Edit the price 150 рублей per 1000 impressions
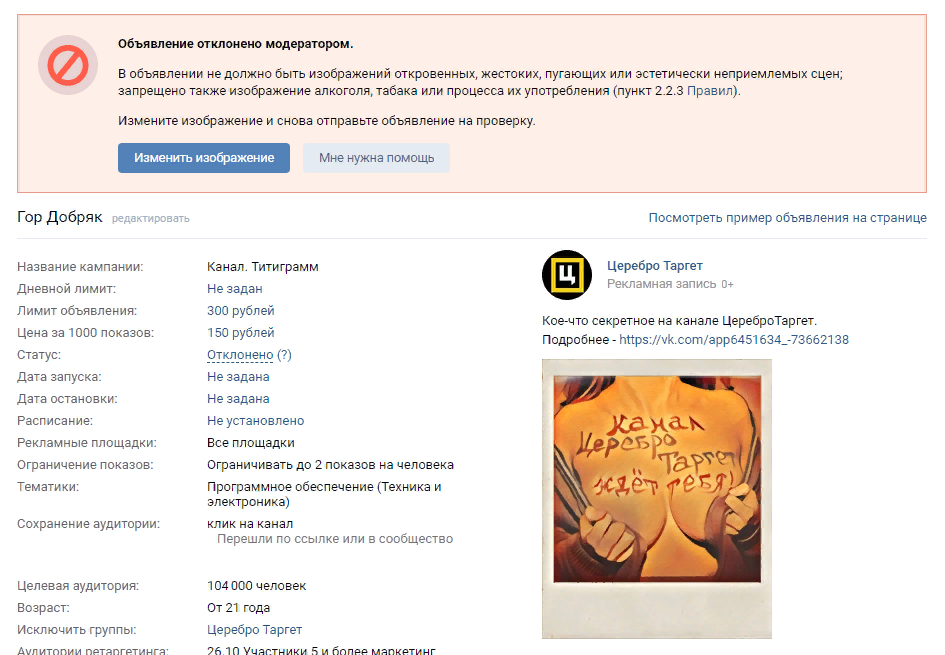The height and width of the screenshot is (655, 945). pos(240,333)
